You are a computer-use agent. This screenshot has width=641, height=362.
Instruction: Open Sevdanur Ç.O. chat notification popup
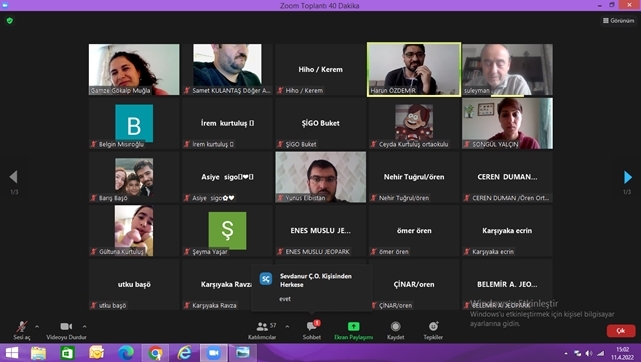tap(312, 288)
